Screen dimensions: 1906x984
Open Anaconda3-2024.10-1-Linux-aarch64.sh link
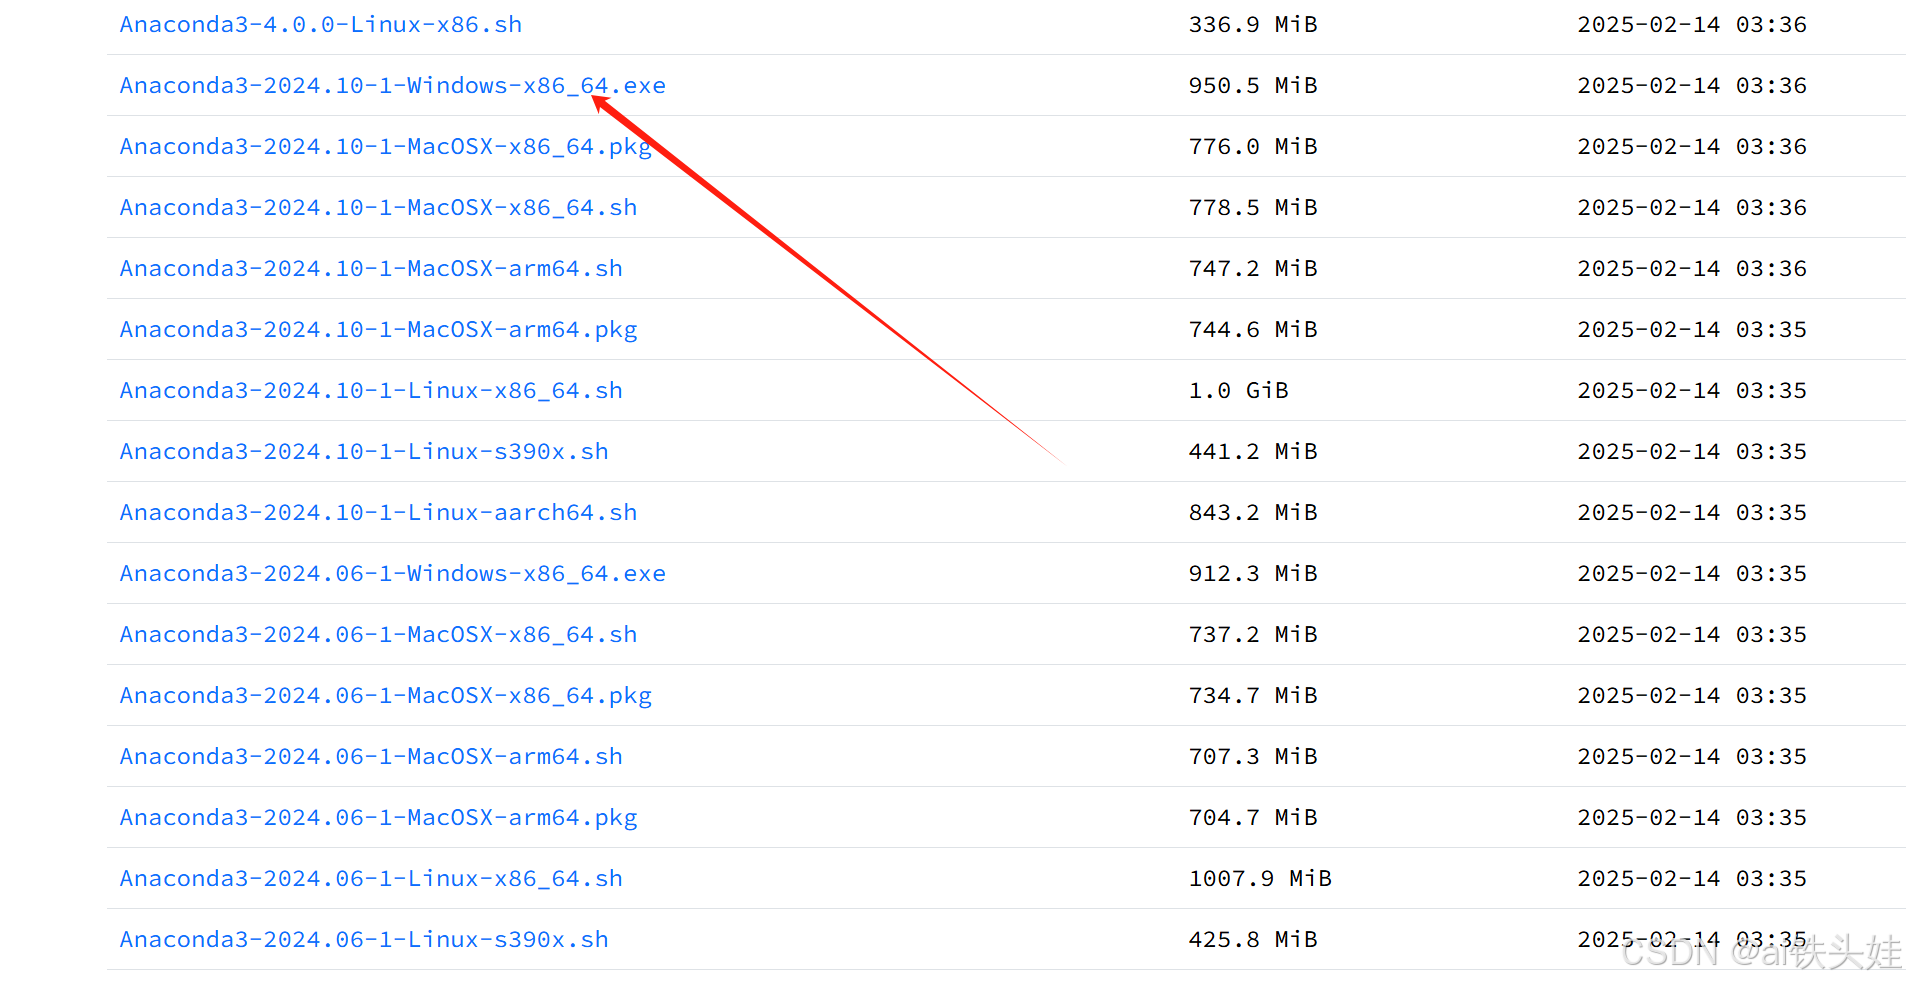379,513
